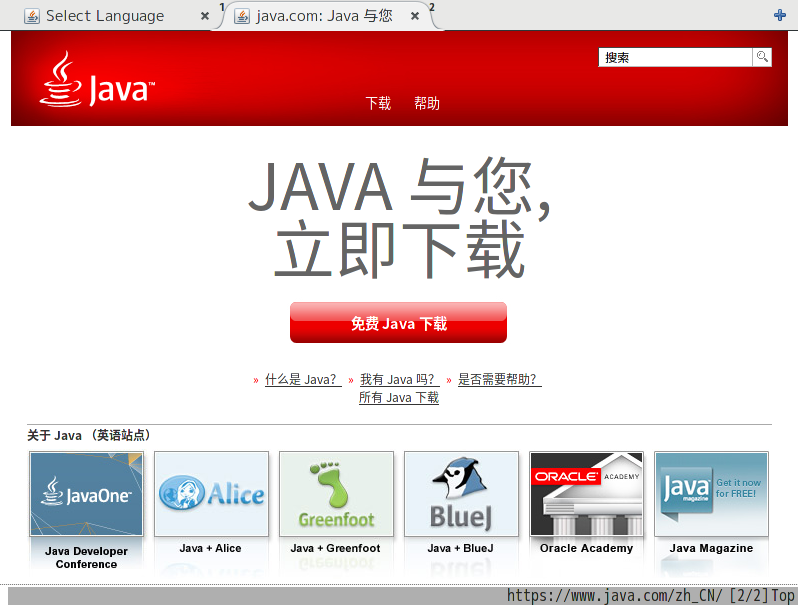The image size is (798, 607).
Task: Open the 所有 Java 下载 link
Action: 399,397
